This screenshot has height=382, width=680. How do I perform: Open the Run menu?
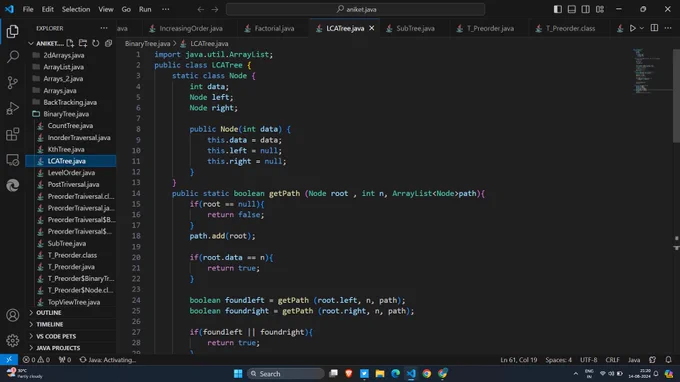click(145, 9)
